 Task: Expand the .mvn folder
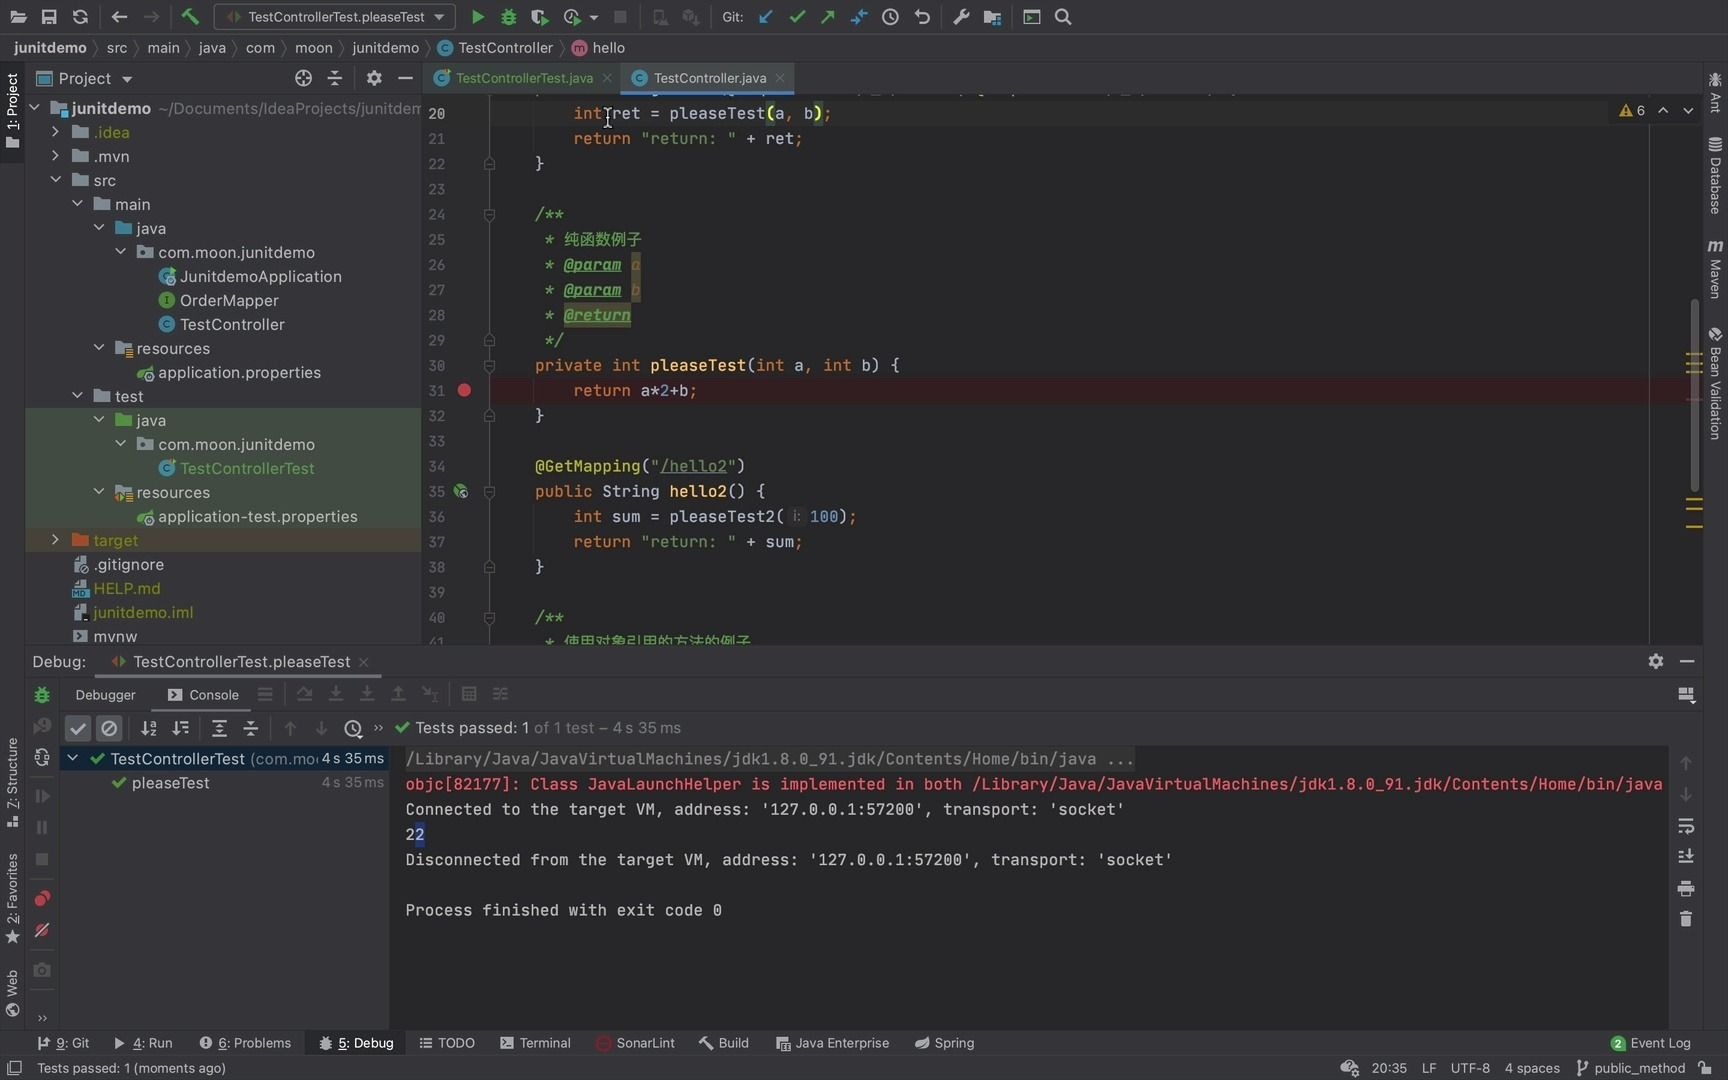click(x=56, y=156)
